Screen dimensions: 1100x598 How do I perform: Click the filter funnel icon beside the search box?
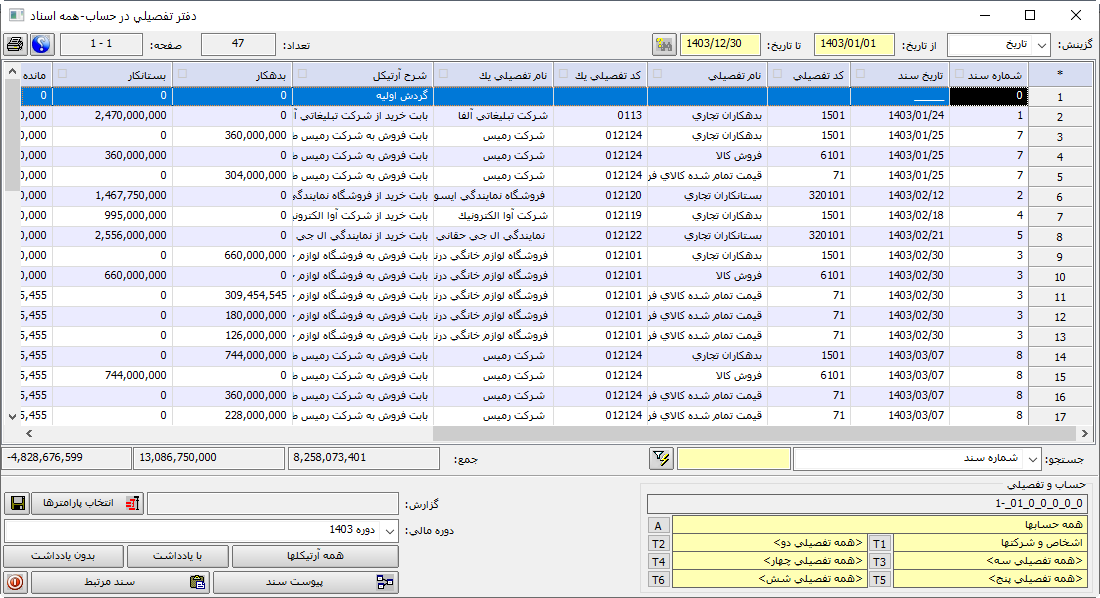click(x=662, y=457)
